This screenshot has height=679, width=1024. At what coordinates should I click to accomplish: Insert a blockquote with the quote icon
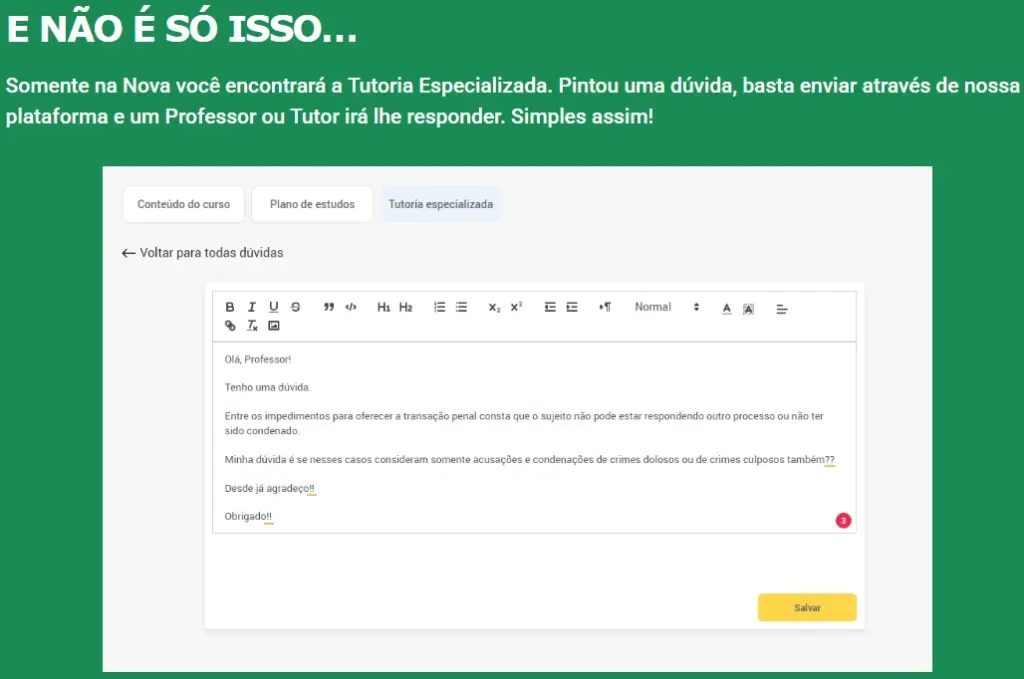[x=328, y=307]
